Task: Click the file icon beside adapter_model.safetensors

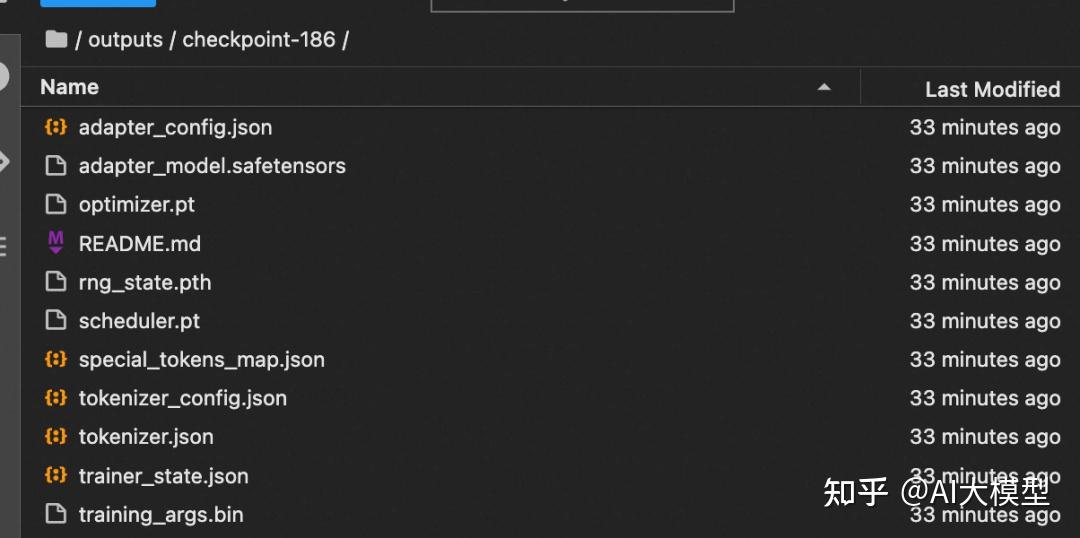Action: [56, 166]
